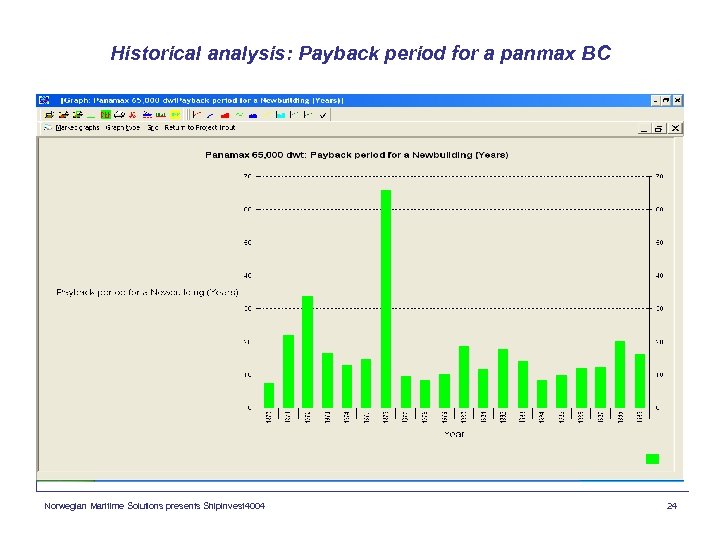The image size is (720, 540).
Task: Click the slide page number 24
Action: [x=672, y=506]
